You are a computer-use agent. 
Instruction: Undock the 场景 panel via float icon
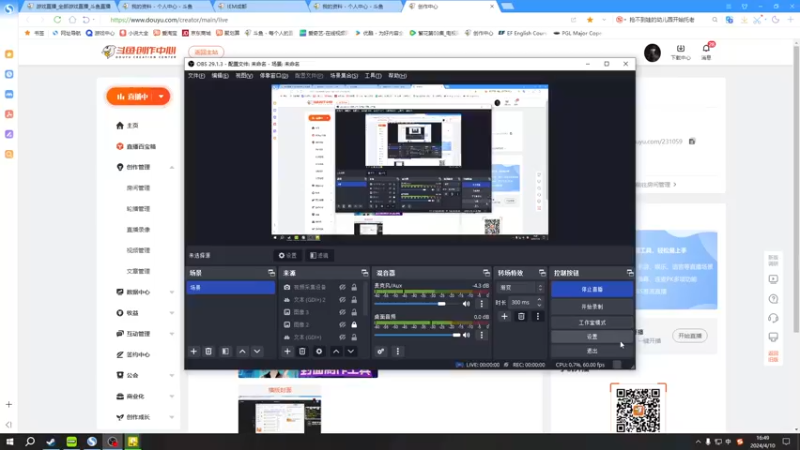271,273
